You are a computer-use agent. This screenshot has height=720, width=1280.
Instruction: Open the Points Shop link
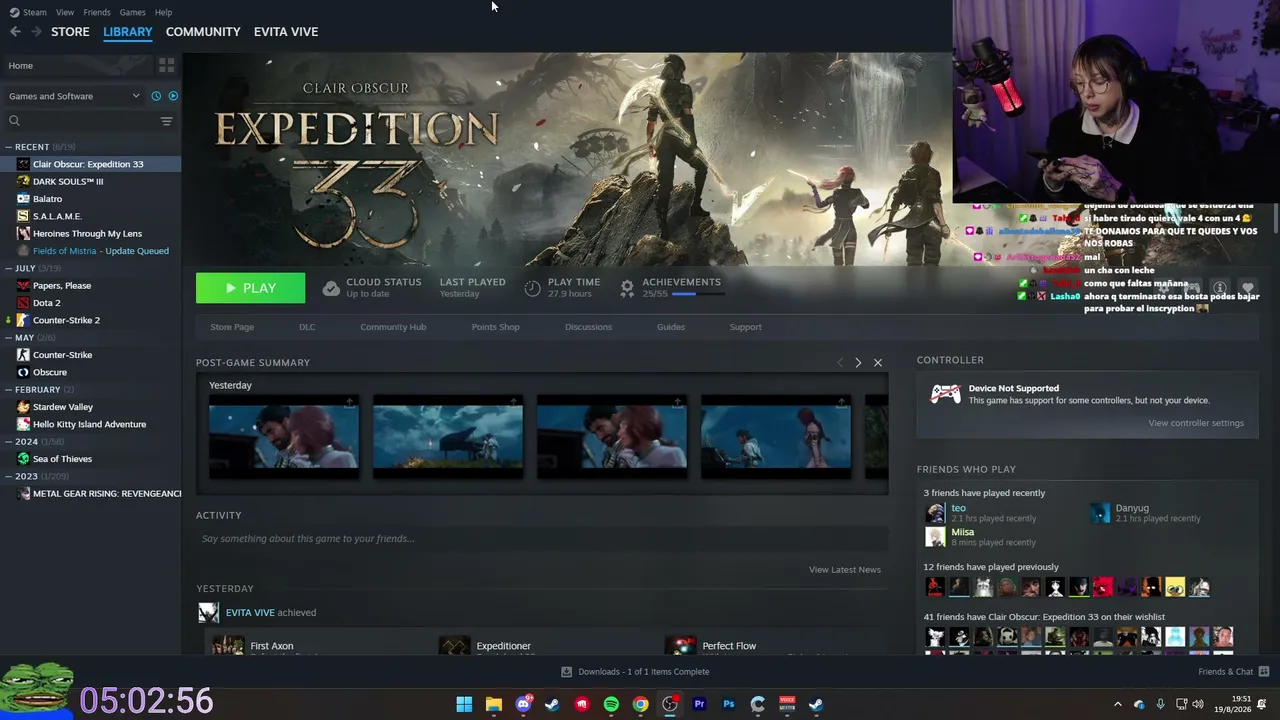495,327
